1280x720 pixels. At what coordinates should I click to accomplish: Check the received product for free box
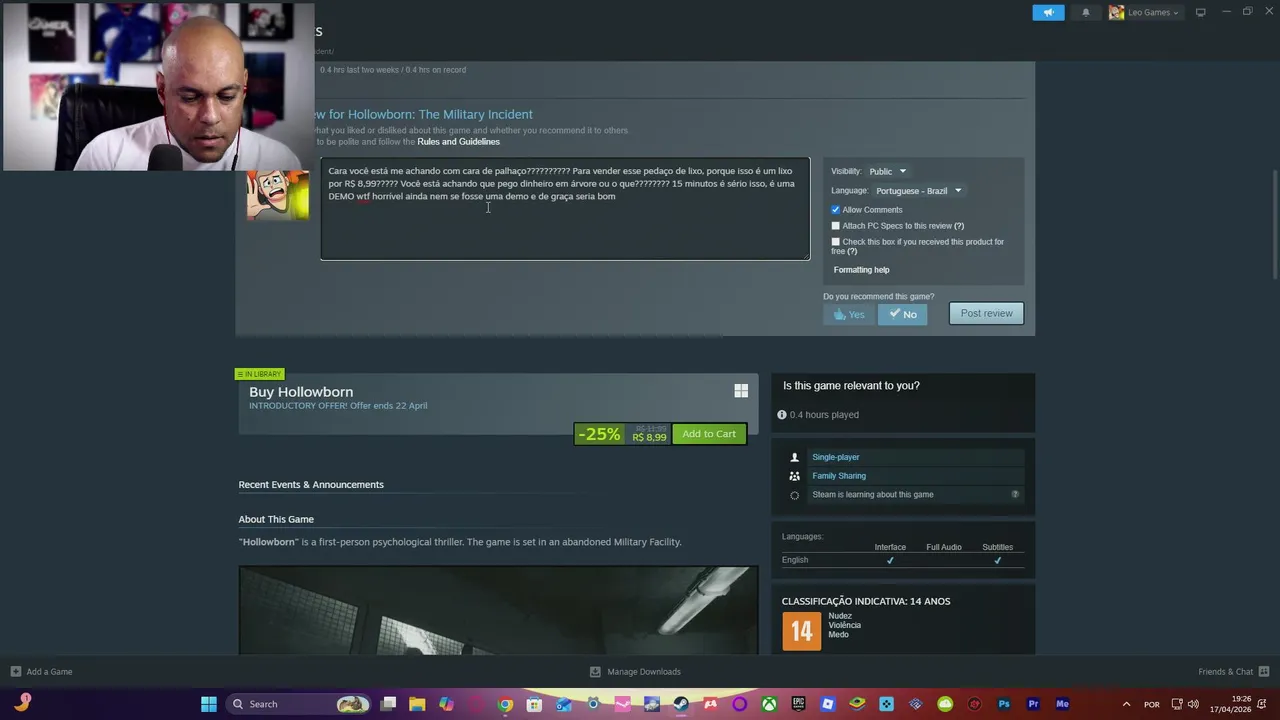tap(836, 242)
